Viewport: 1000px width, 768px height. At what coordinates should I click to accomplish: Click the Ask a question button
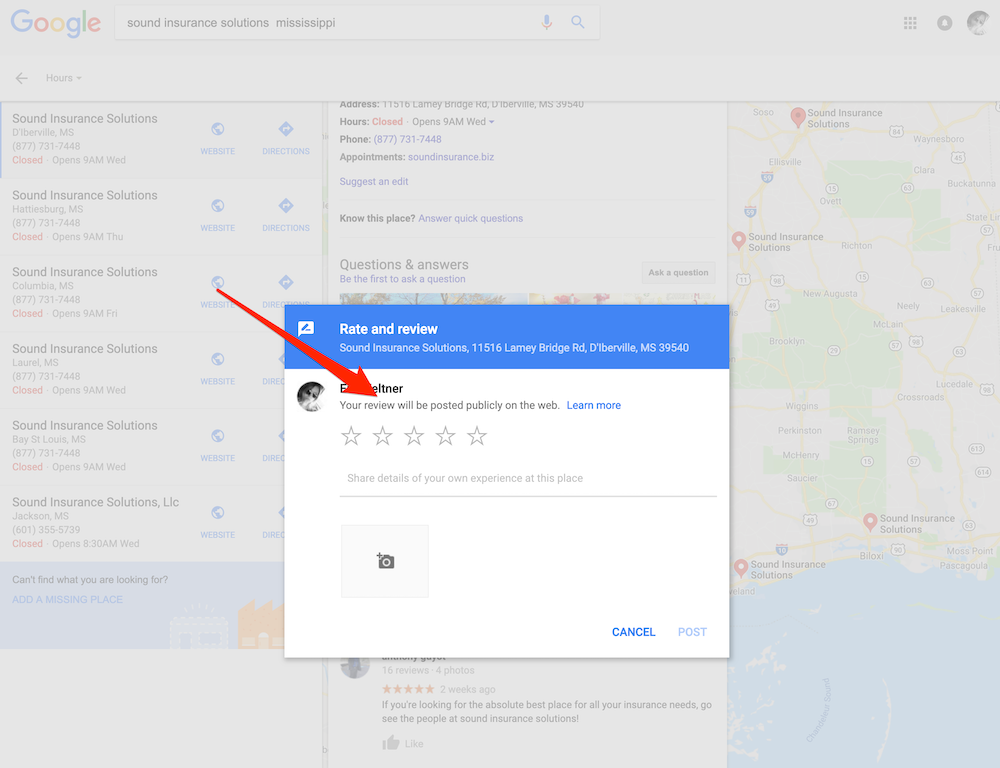tap(679, 272)
